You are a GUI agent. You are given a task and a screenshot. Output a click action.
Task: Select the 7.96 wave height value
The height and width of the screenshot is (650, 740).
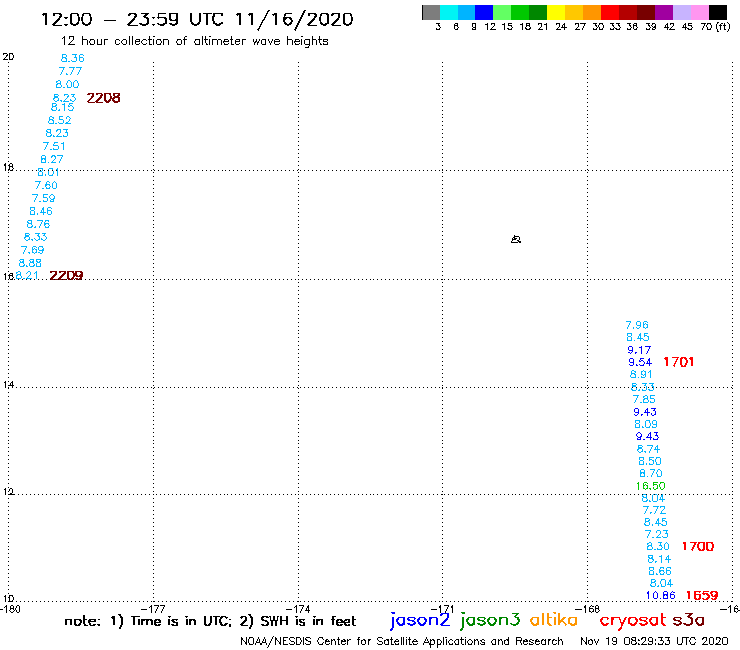tap(637, 325)
